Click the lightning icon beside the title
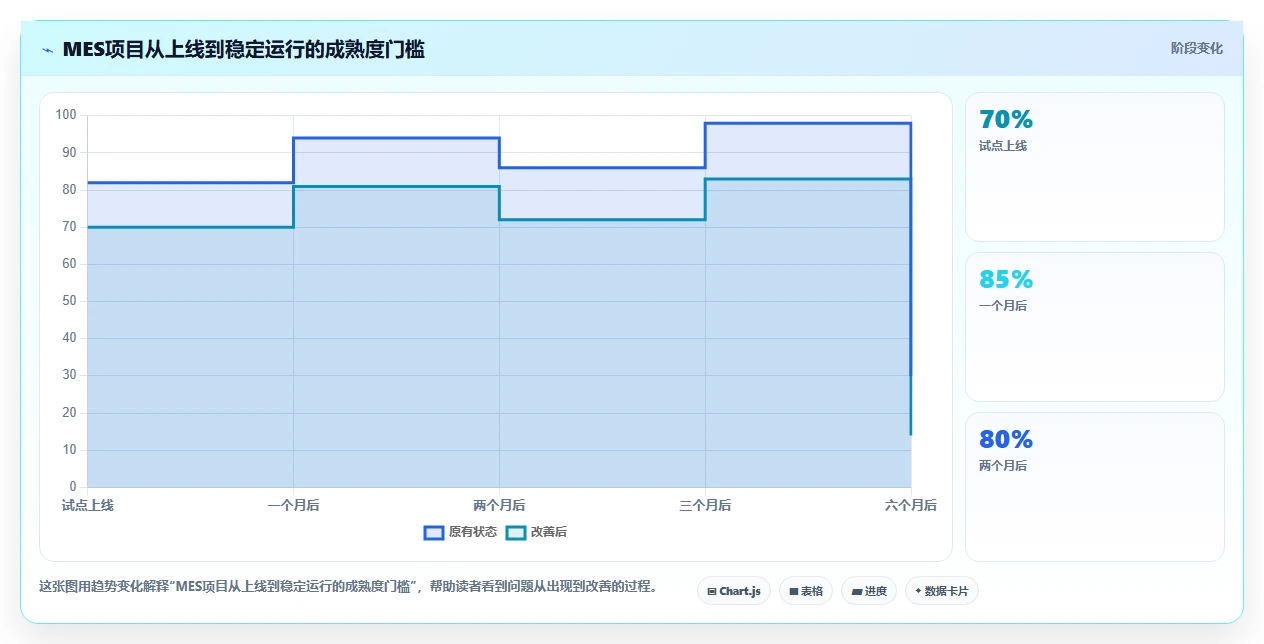Image resolution: width=1264 pixels, height=644 pixels. pyautogui.click(x=47, y=50)
